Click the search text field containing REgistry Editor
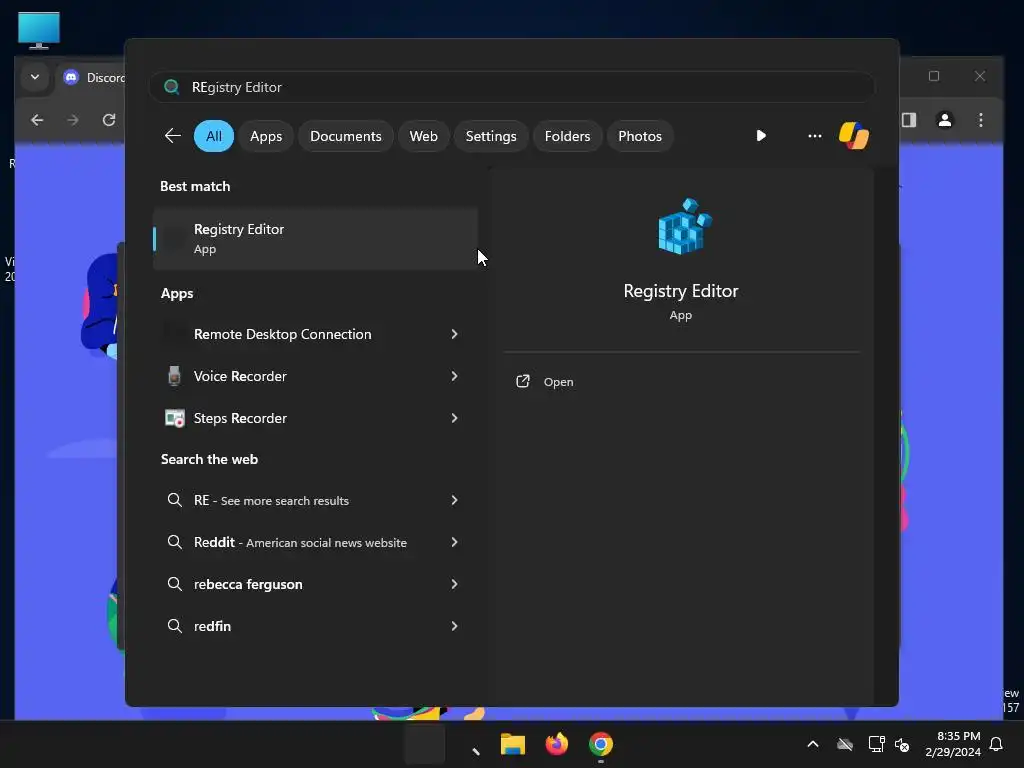 tap(512, 87)
